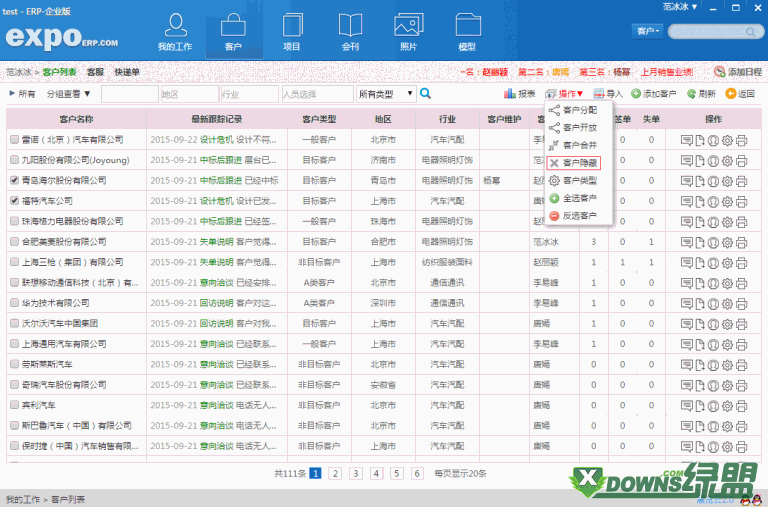The width and height of the screenshot is (768, 507).
Task: Open 上月销售业绩 link
Action: click(x=667, y=72)
